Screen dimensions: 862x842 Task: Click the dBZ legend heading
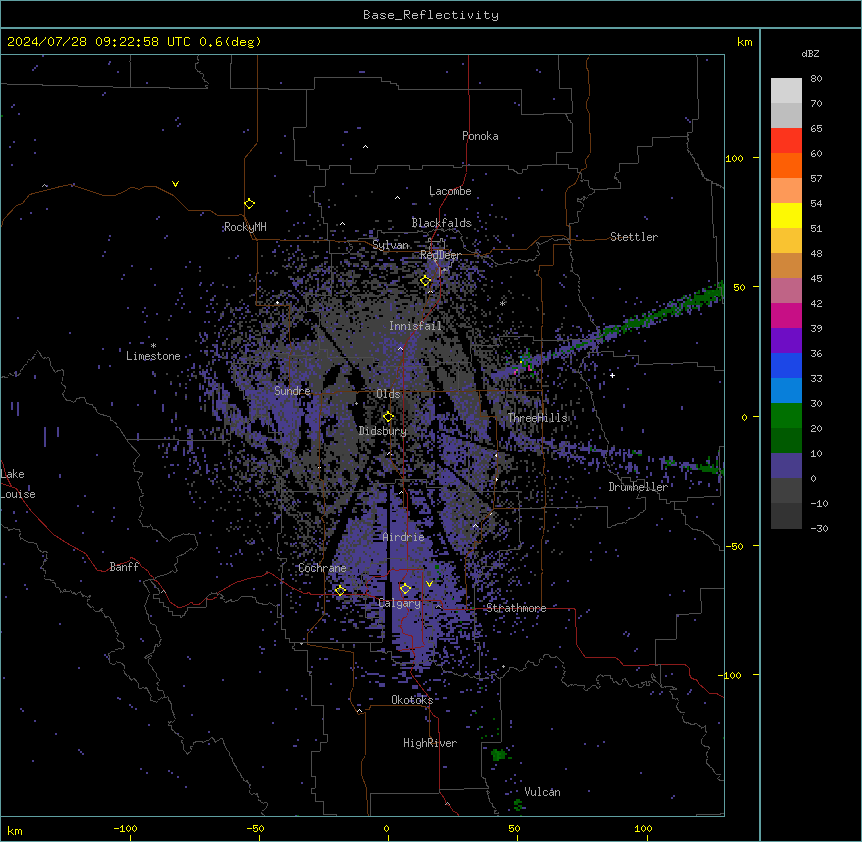pos(810,54)
